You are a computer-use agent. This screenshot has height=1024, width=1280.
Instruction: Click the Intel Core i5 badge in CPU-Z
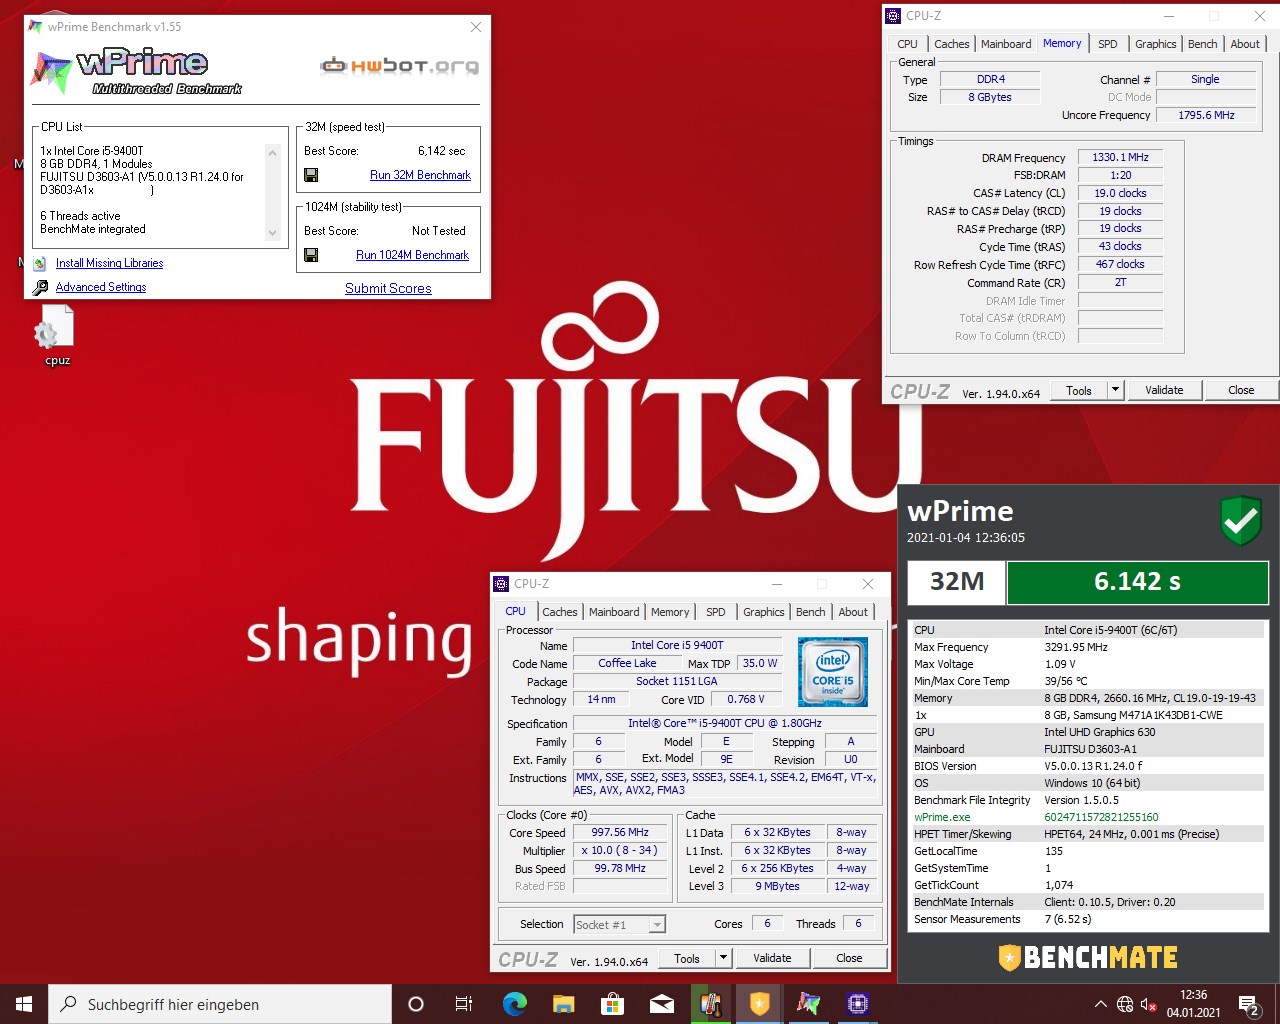click(833, 673)
